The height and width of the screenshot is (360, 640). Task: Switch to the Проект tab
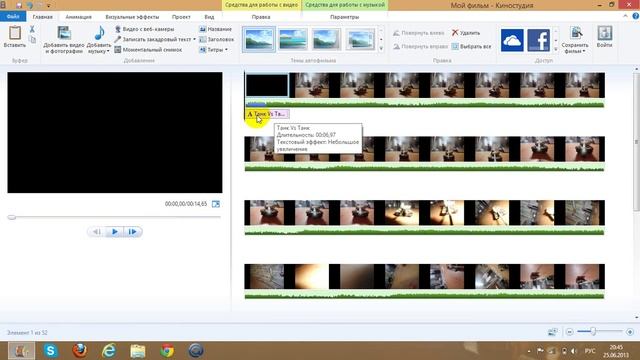[181, 17]
